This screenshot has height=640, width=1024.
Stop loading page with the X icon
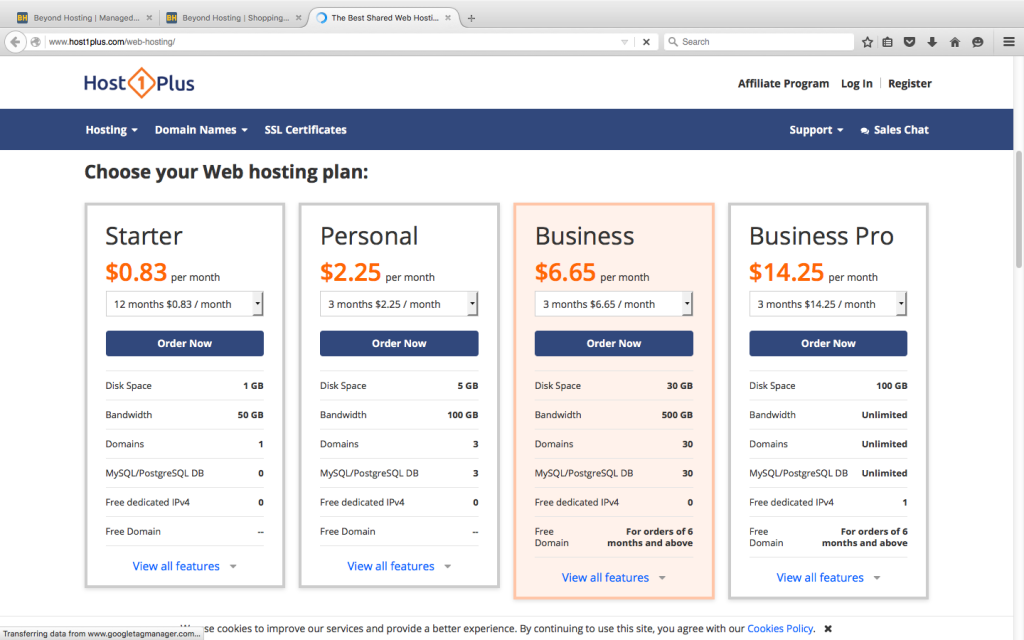pos(646,42)
